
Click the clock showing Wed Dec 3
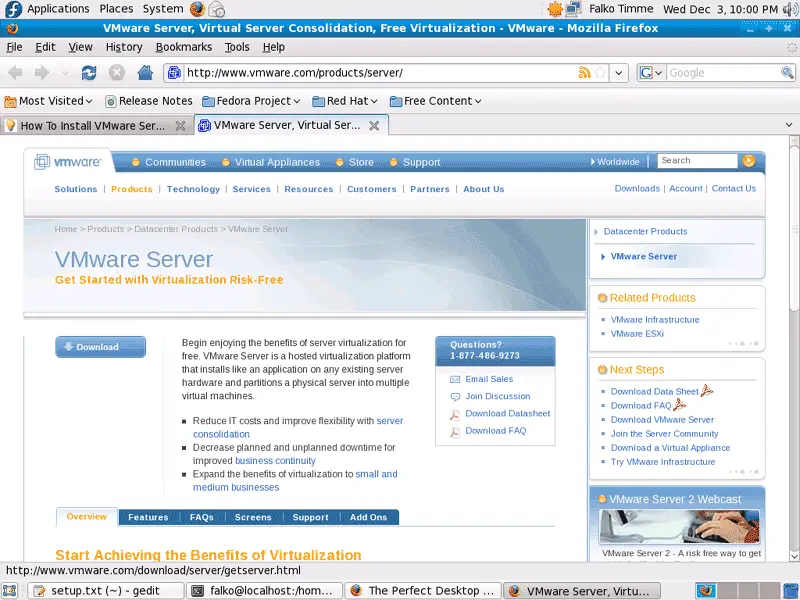[720, 9]
